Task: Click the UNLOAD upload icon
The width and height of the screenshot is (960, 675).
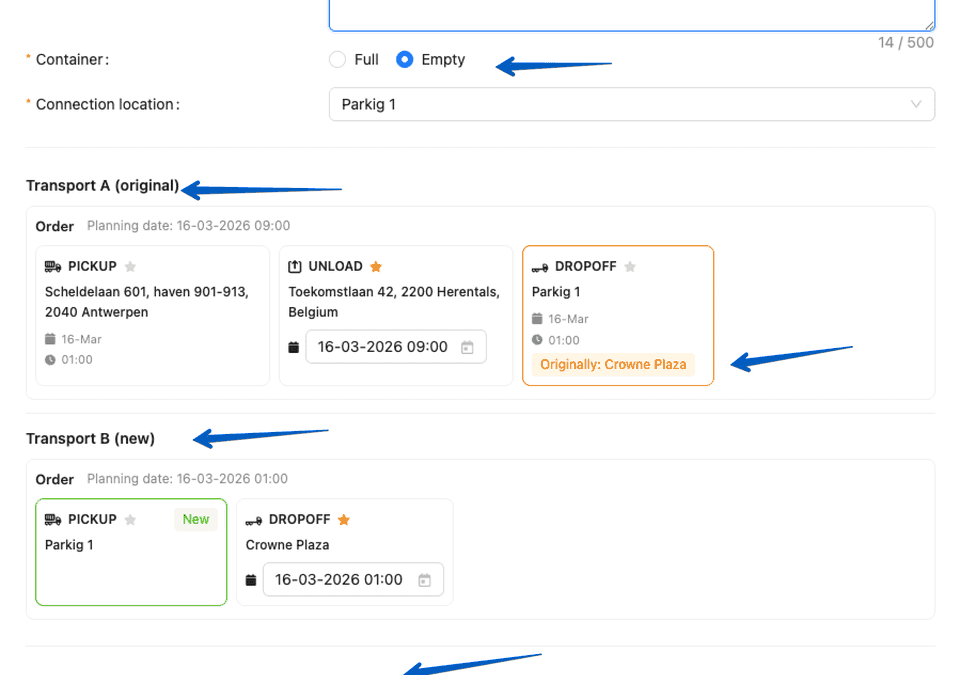Action: point(294,266)
